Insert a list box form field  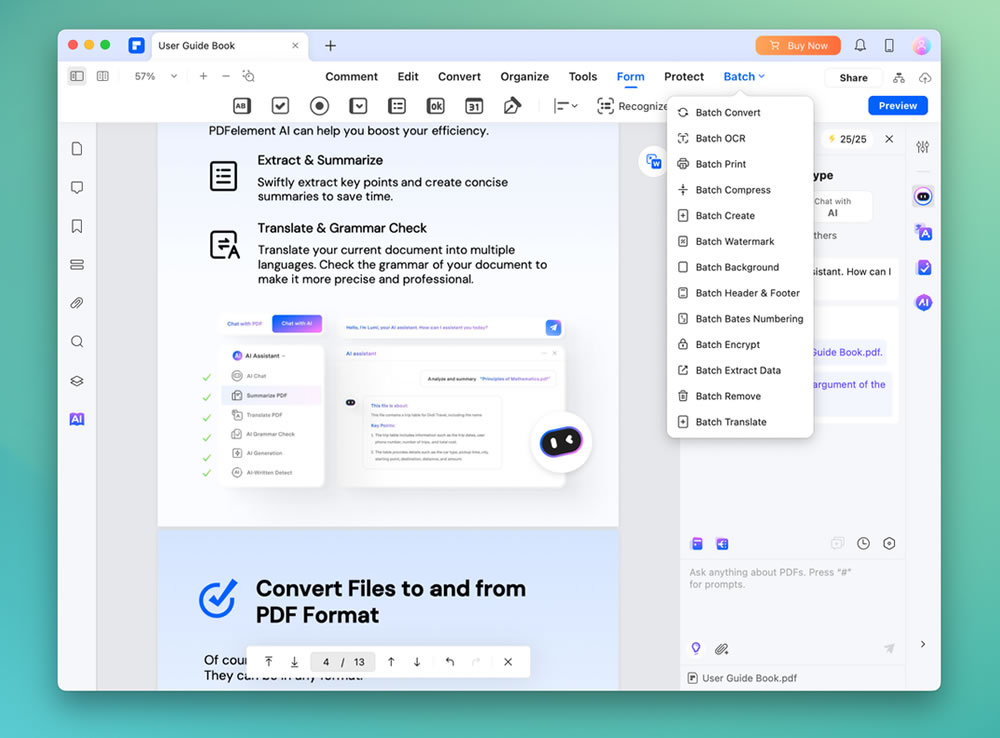coord(397,106)
